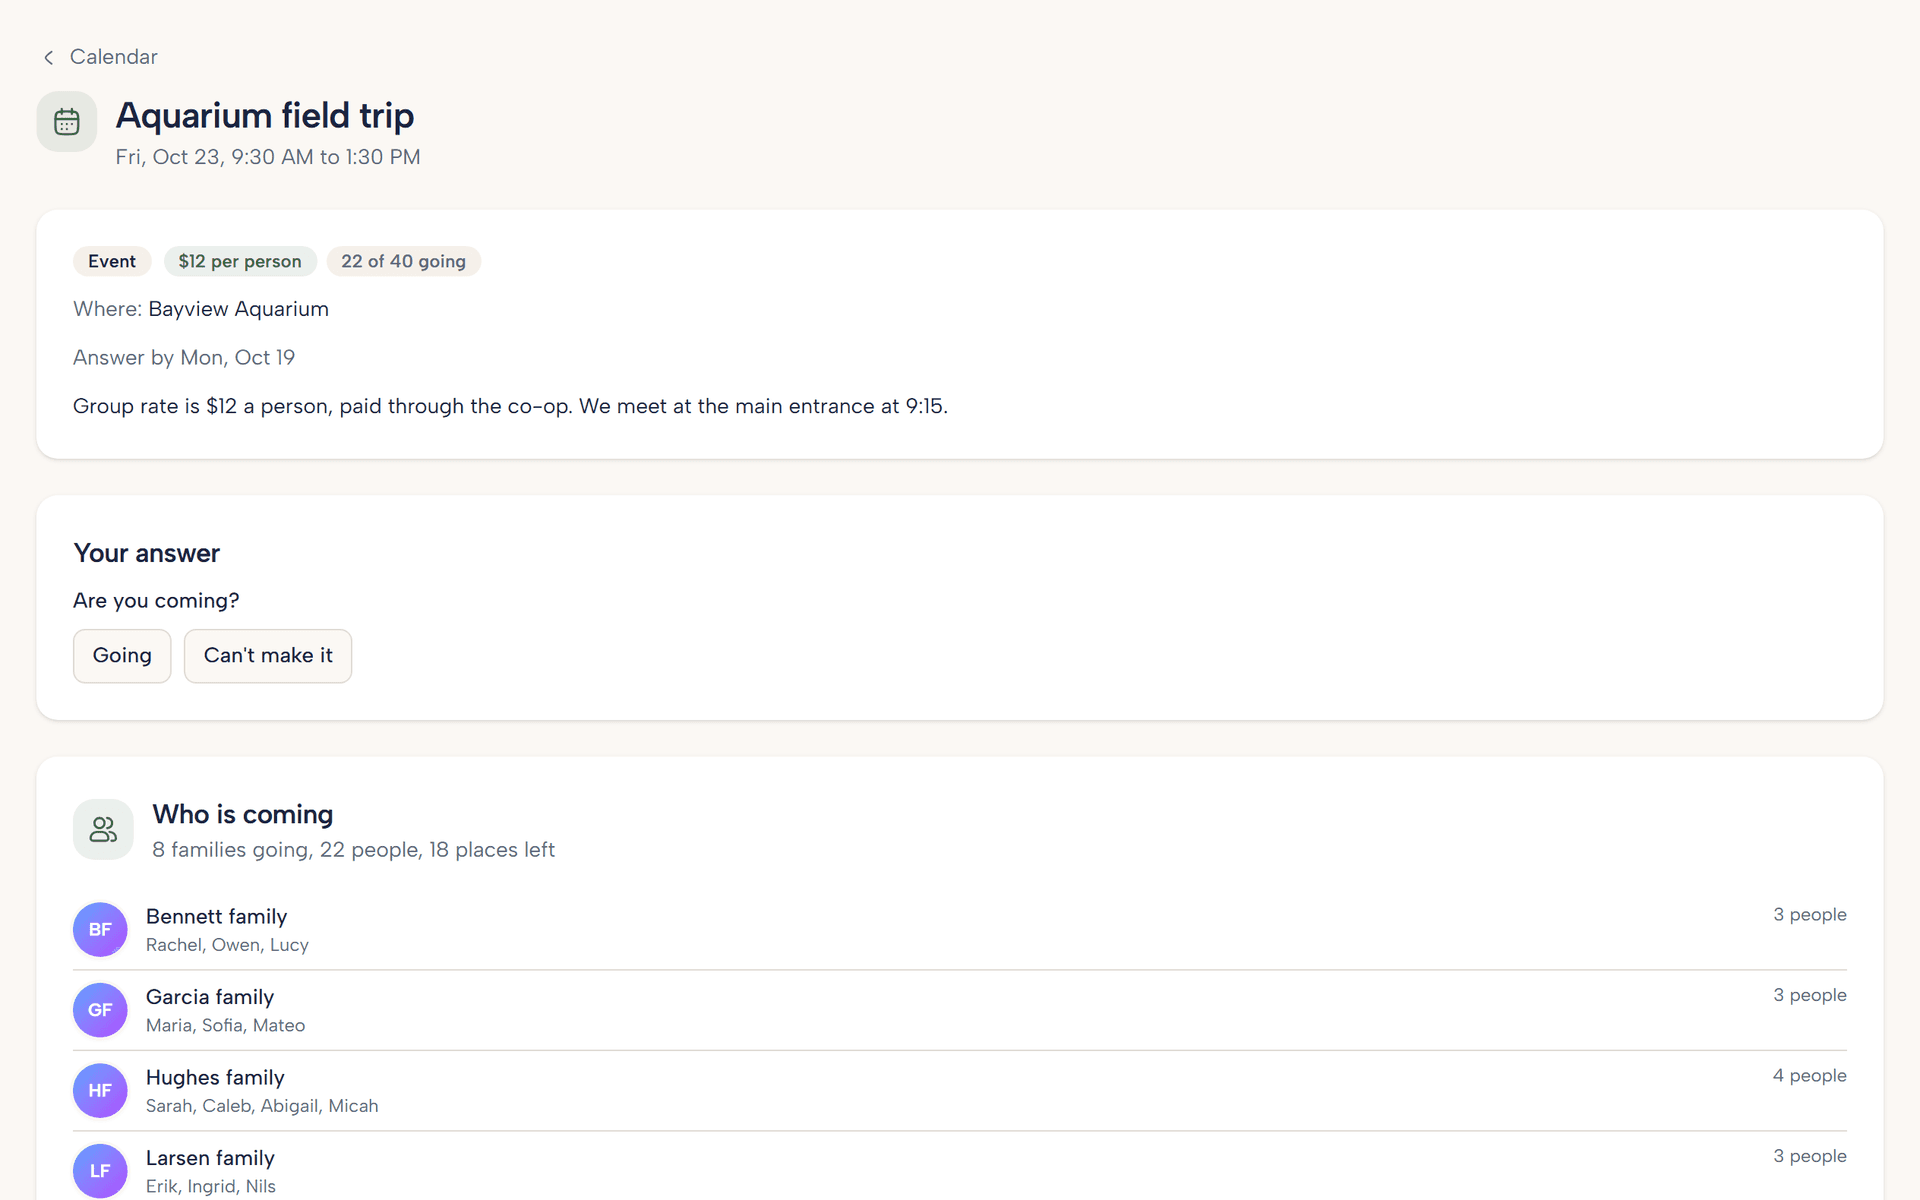Click the BF Bennett family avatar
Image resolution: width=1920 pixels, height=1200 pixels.
pyautogui.click(x=100, y=930)
